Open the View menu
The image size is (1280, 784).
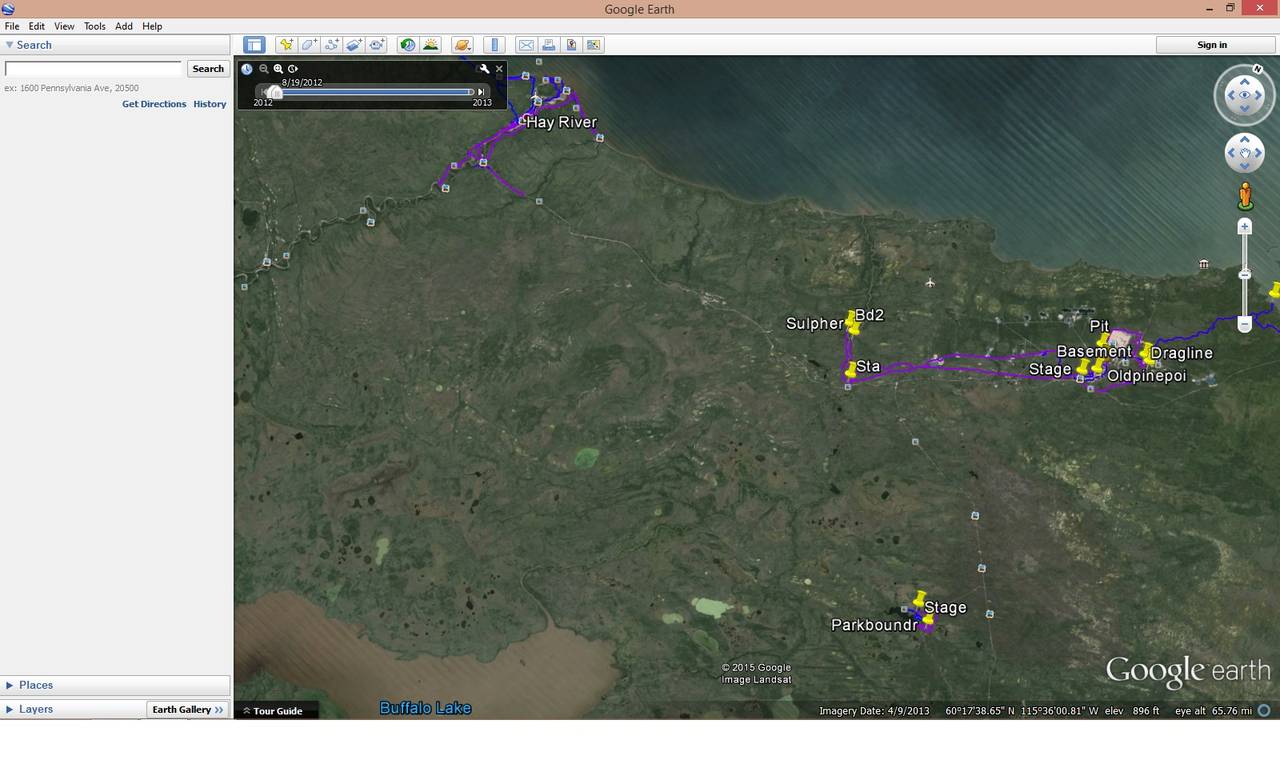click(x=64, y=26)
